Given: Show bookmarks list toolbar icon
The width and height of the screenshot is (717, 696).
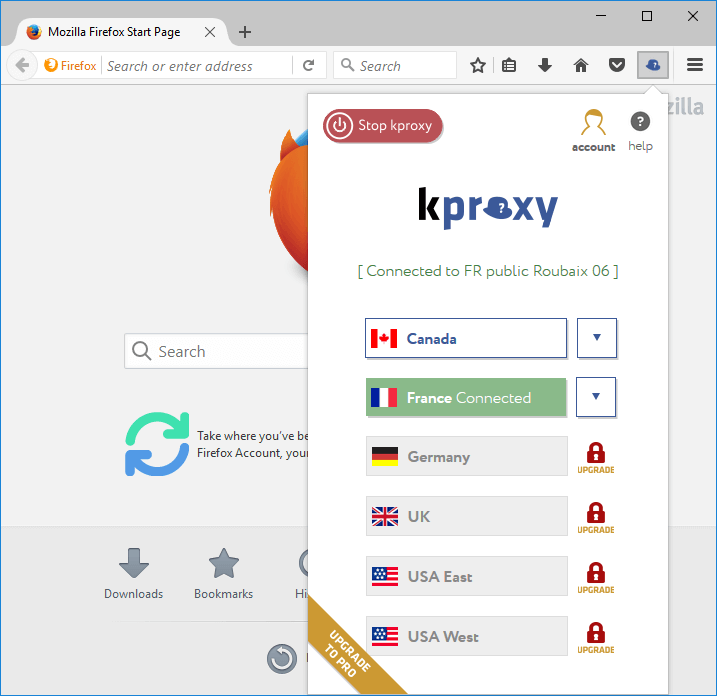Looking at the screenshot, I should point(508,65).
